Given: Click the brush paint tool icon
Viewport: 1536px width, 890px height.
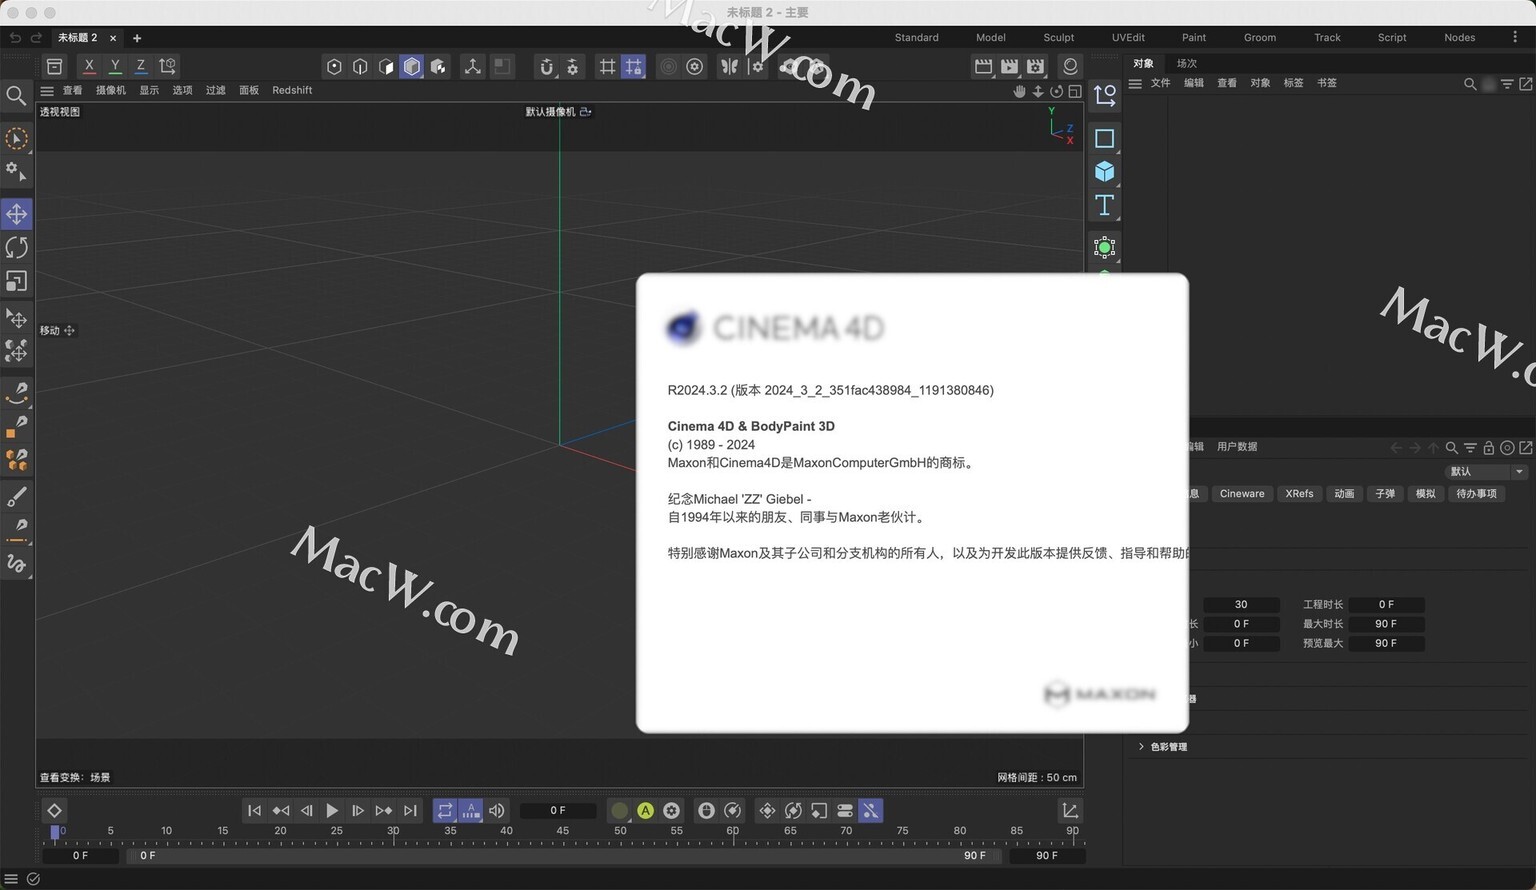Looking at the screenshot, I should pyautogui.click(x=17, y=496).
